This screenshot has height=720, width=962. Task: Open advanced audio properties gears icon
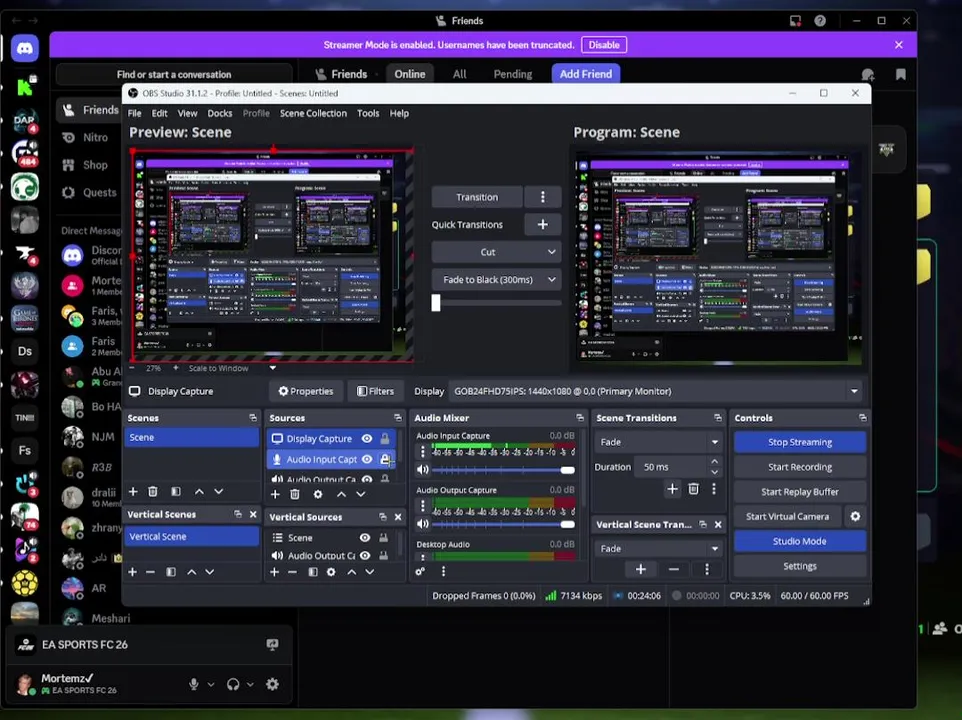coord(420,571)
